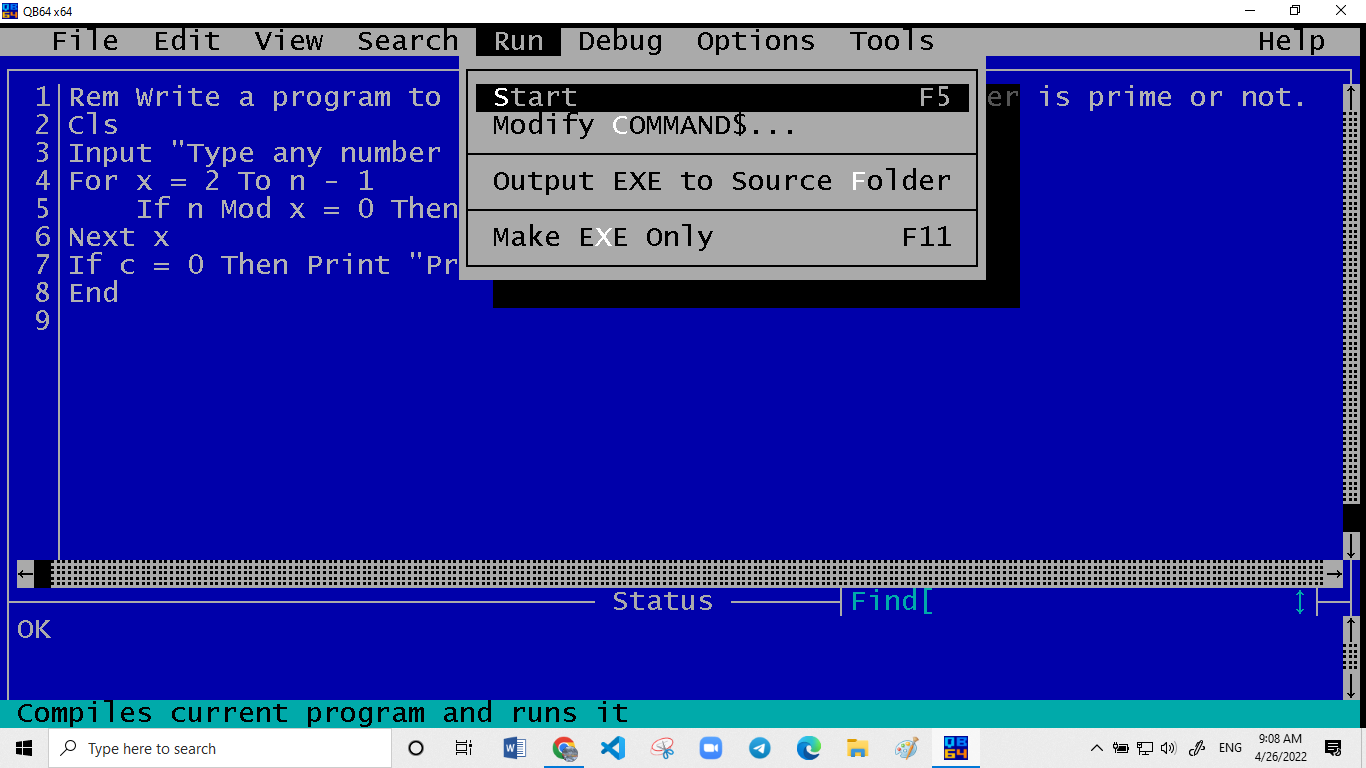This screenshot has width=1366, height=768.
Task: Open Telegram from the taskbar
Action: (760, 748)
